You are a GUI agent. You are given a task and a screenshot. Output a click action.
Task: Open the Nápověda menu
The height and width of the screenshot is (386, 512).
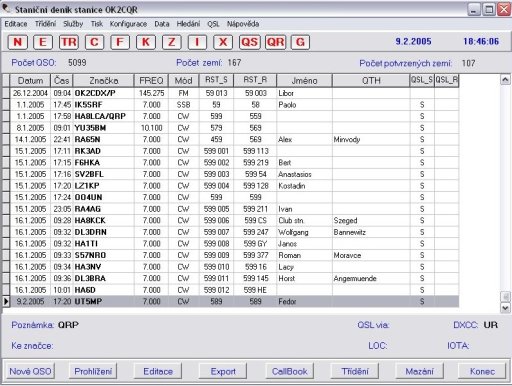pos(243,24)
